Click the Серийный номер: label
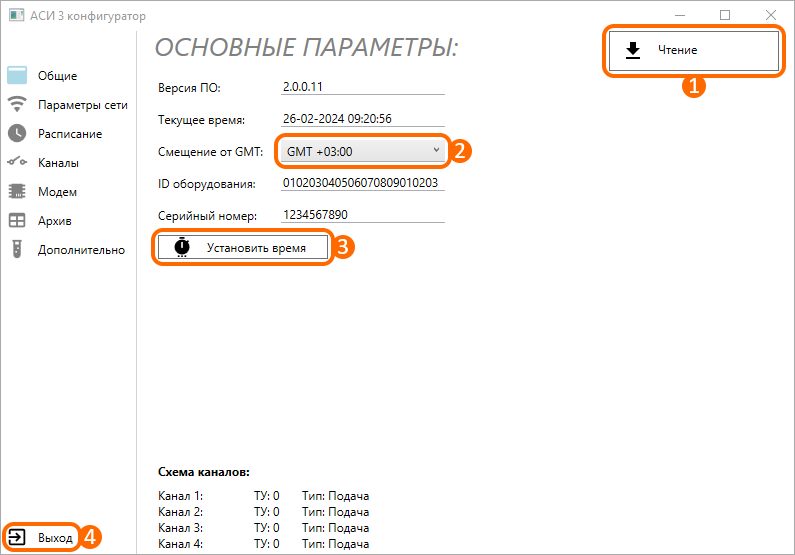795x555 pixels. tap(207, 216)
